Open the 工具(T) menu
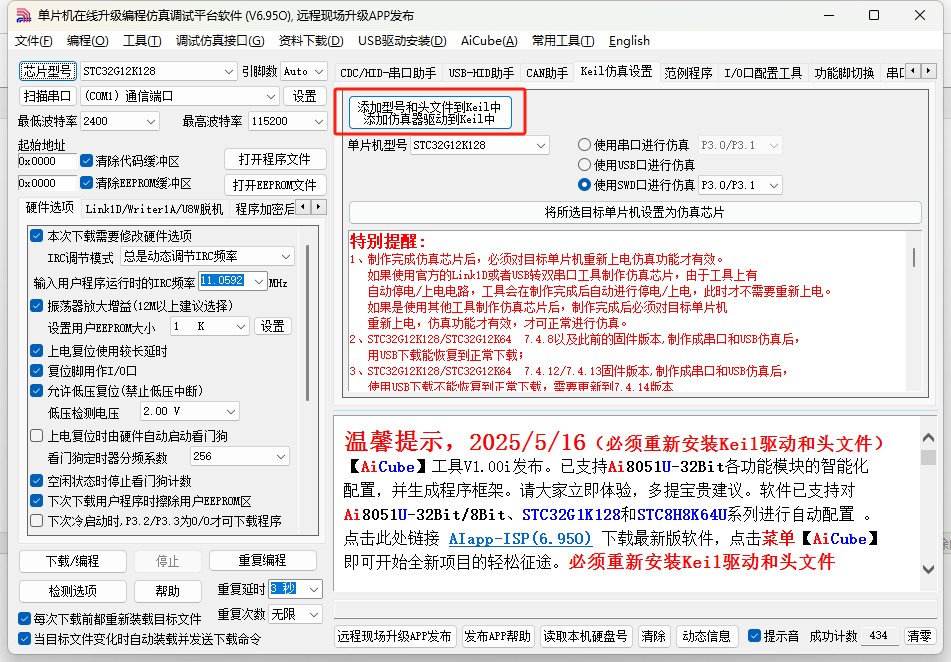 click(x=142, y=41)
